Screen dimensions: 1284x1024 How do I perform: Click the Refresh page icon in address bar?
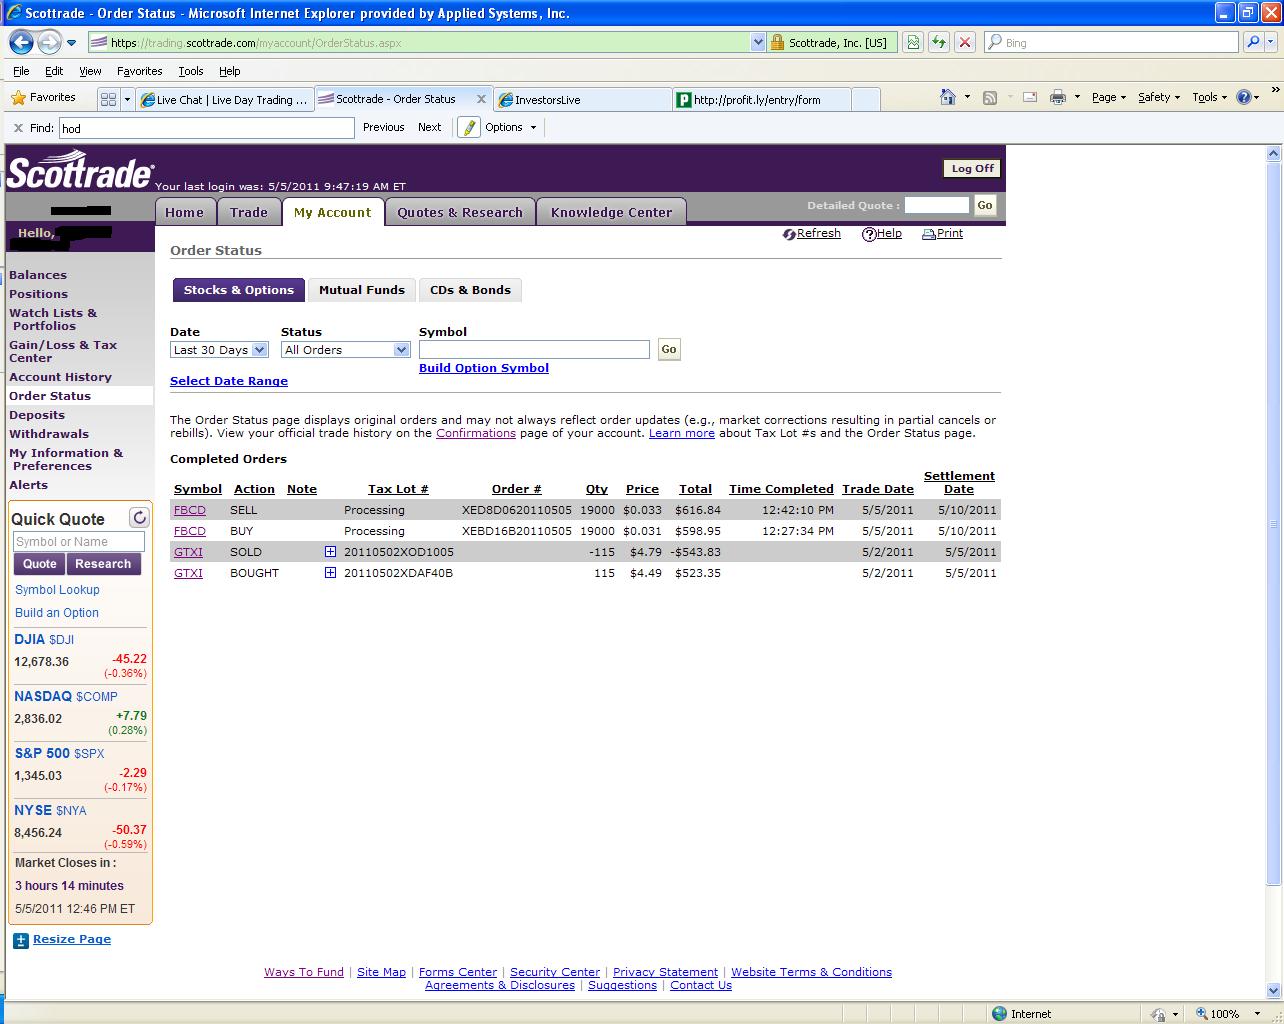(938, 42)
